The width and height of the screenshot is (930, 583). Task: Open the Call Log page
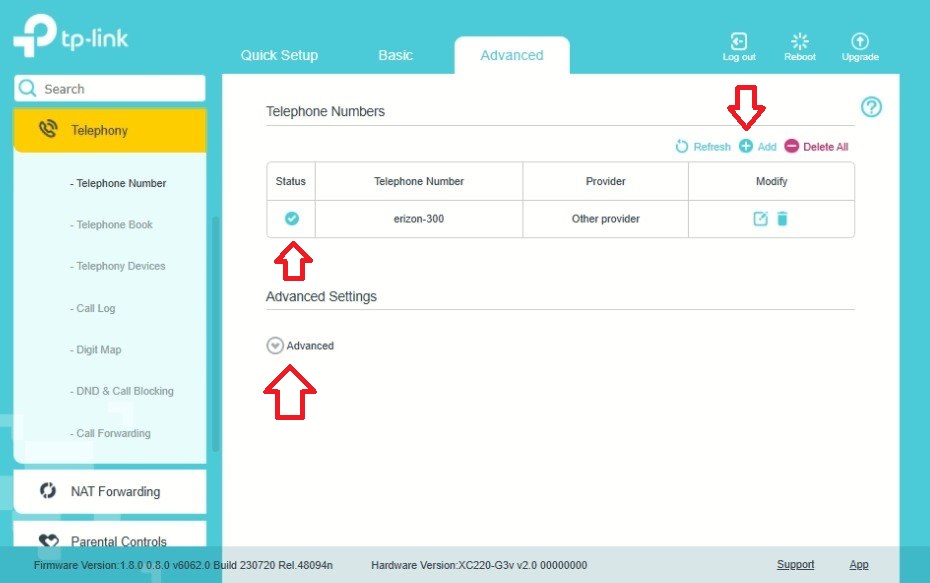click(93, 308)
